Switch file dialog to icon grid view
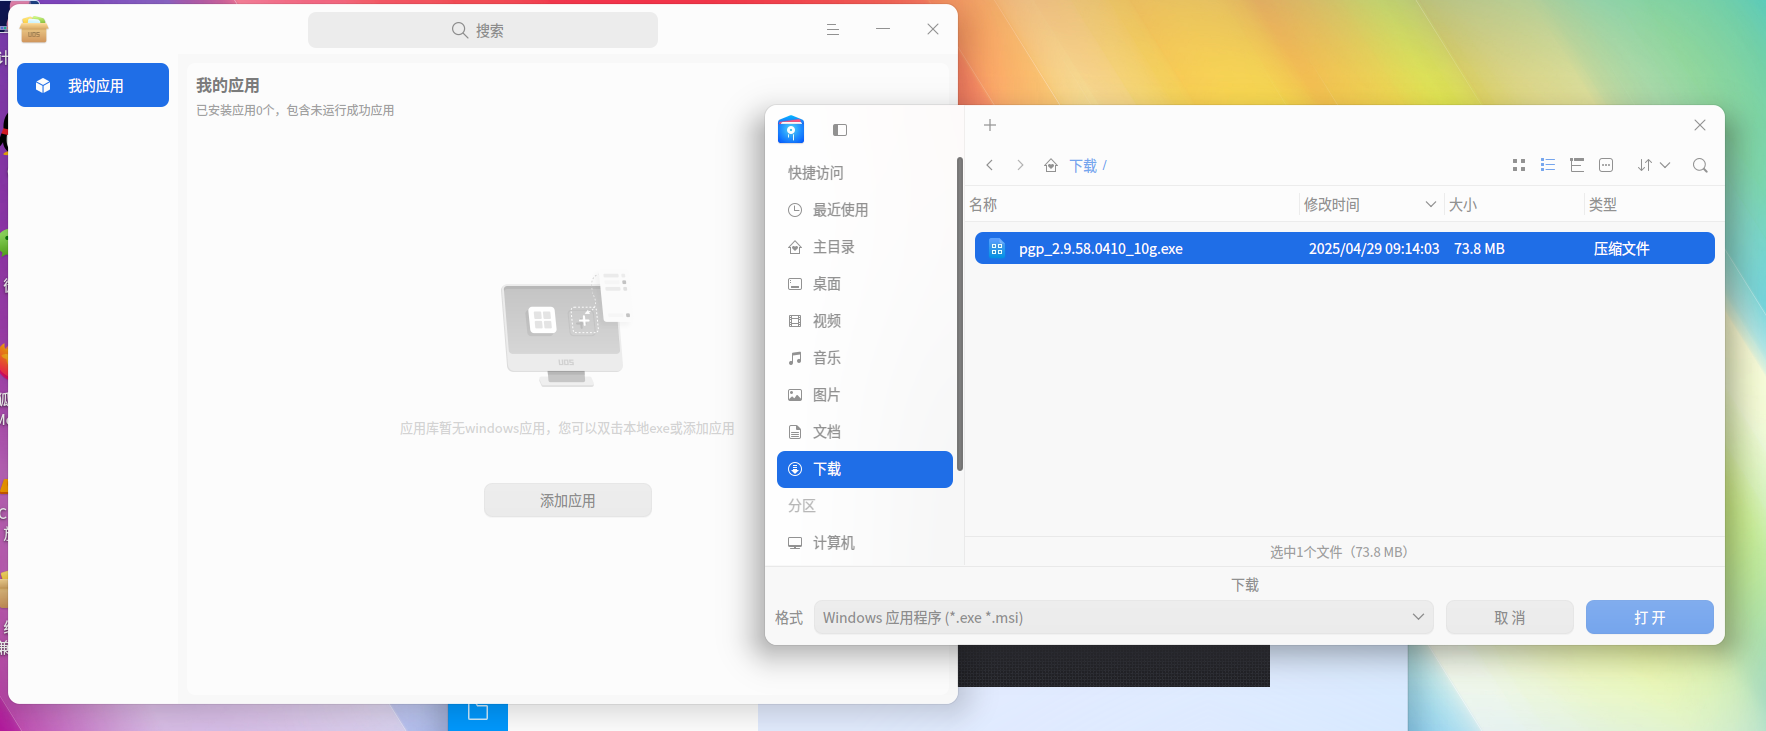Image resolution: width=1766 pixels, height=731 pixels. 1519,165
